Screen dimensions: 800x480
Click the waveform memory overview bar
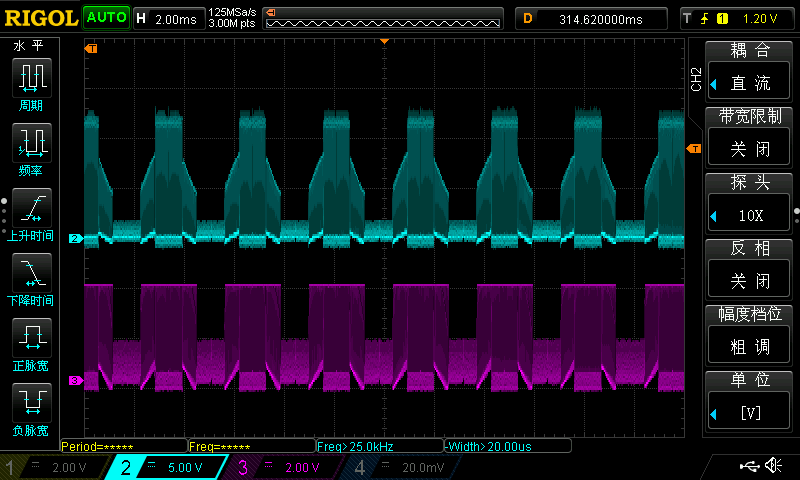pyautogui.click(x=383, y=19)
